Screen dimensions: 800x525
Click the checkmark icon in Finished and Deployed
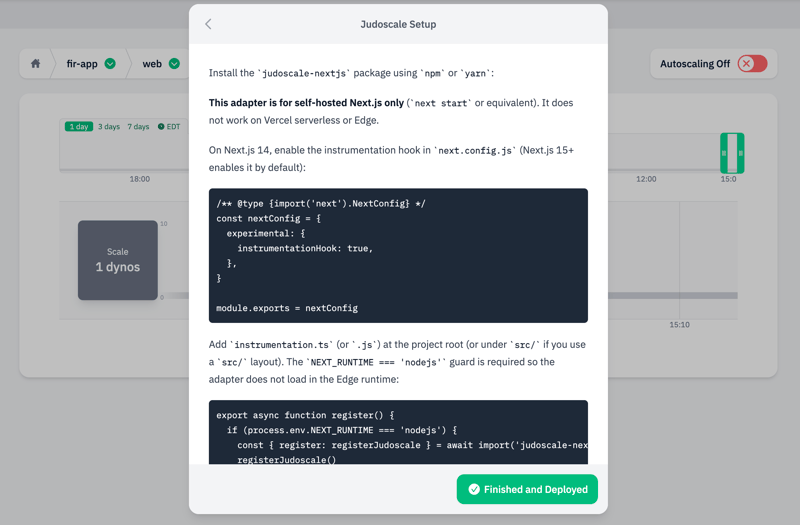474,489
